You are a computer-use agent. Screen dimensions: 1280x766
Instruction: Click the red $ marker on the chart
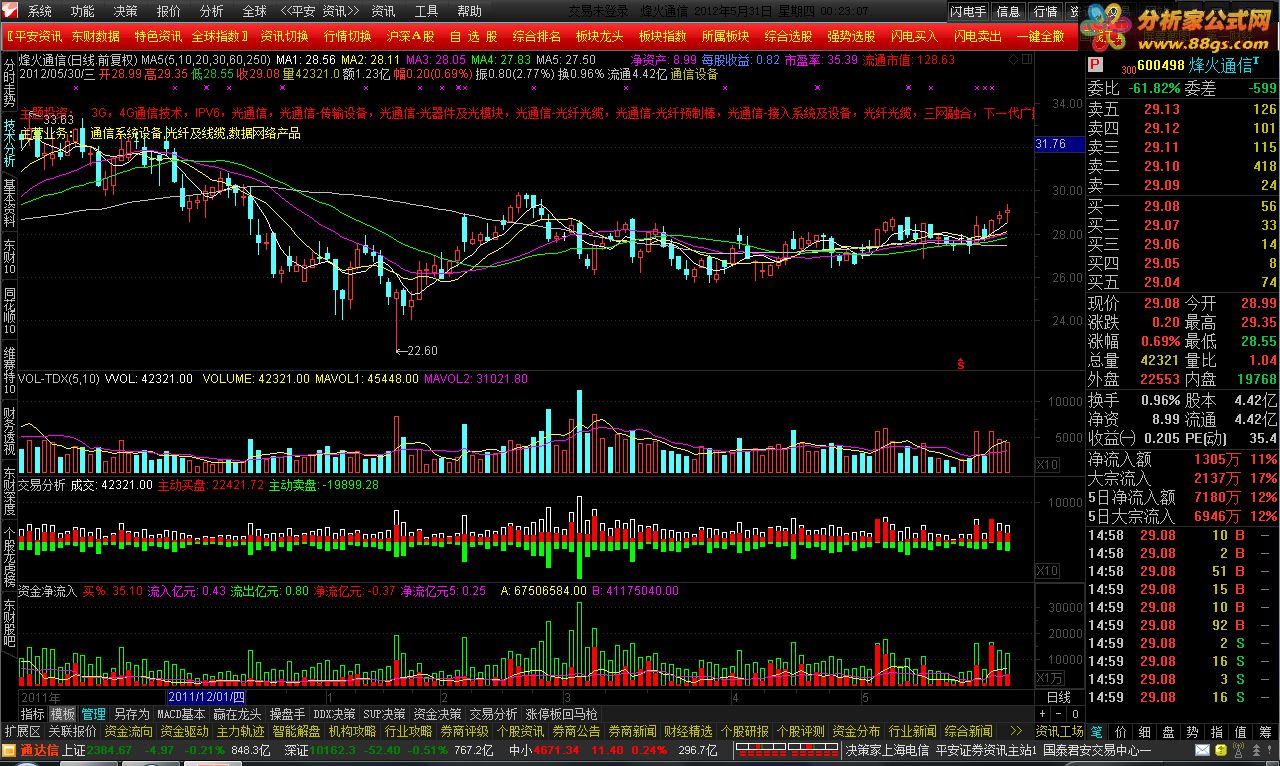[x=961, y=364]
